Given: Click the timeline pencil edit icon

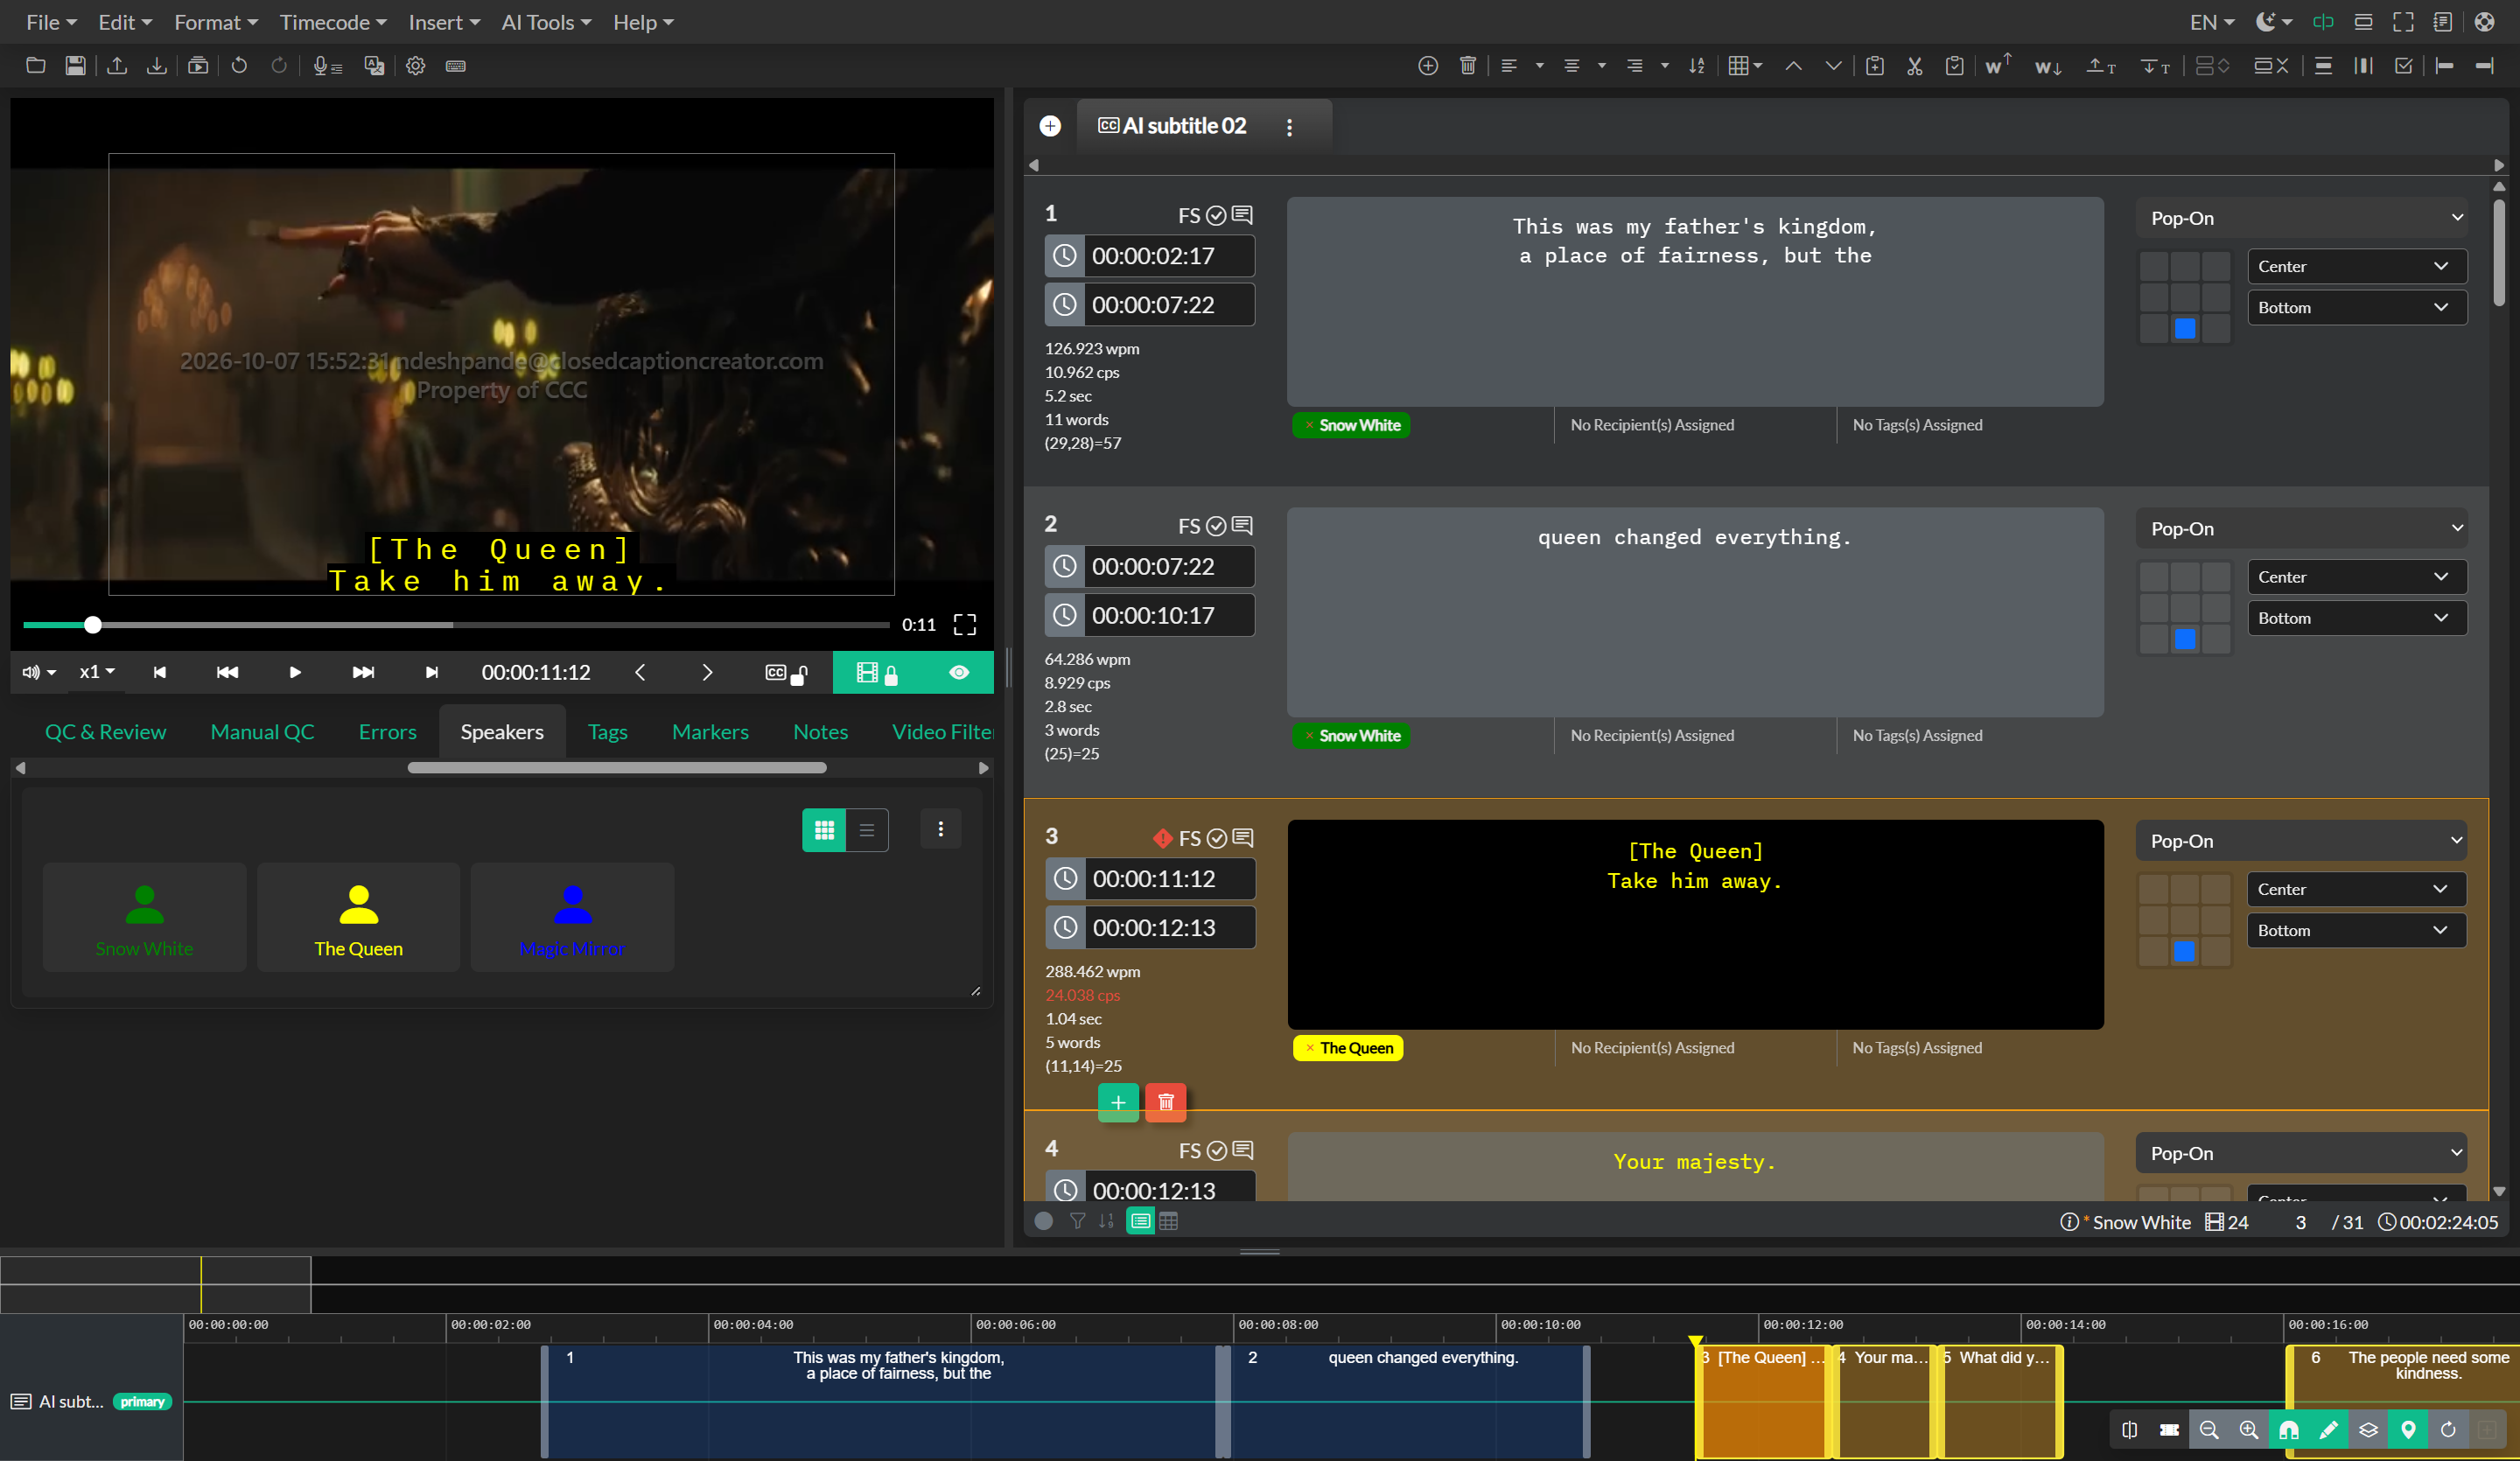Looking at the screenshot, I should 2328,1430.
